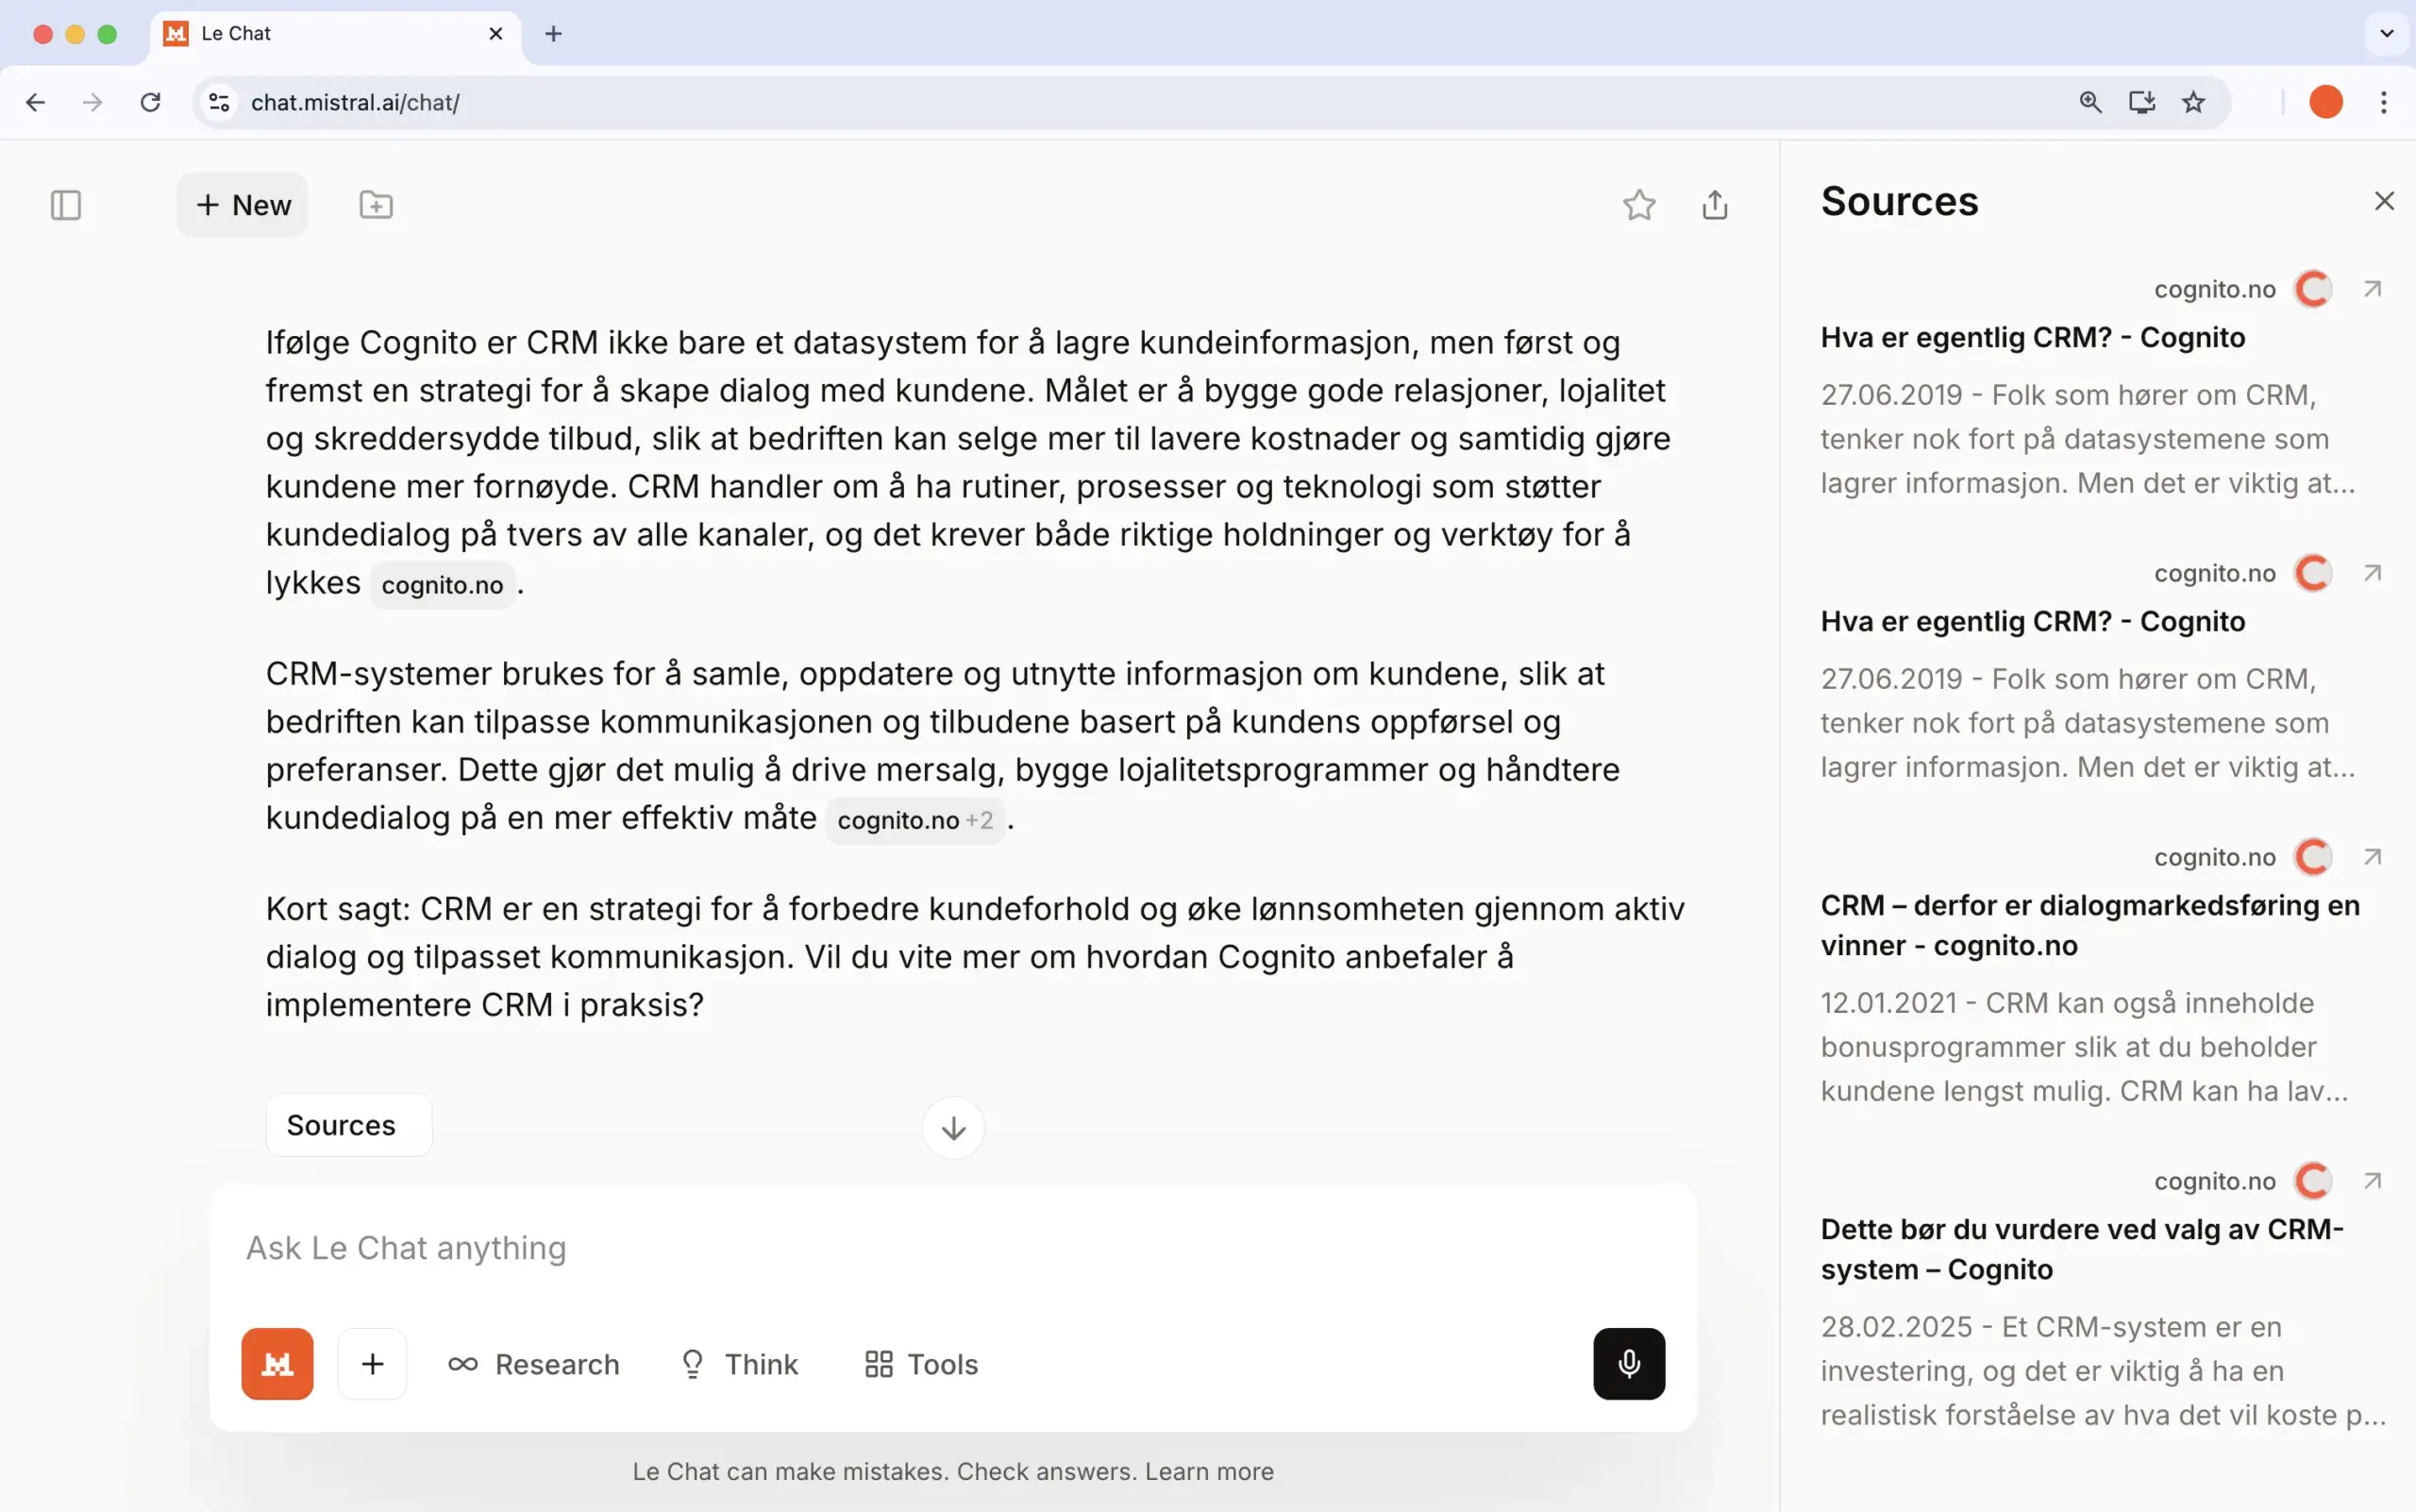The width and height of the screenshot is (2416, 1512).
Task: Enable Think mode
Action: pyautogui.click(x=738, y=1363)
